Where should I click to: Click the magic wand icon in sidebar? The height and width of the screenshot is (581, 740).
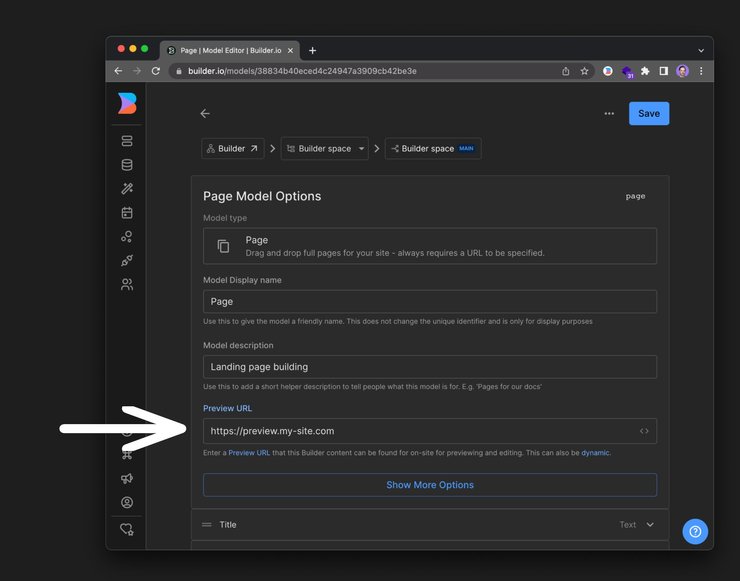coord(127,189)
